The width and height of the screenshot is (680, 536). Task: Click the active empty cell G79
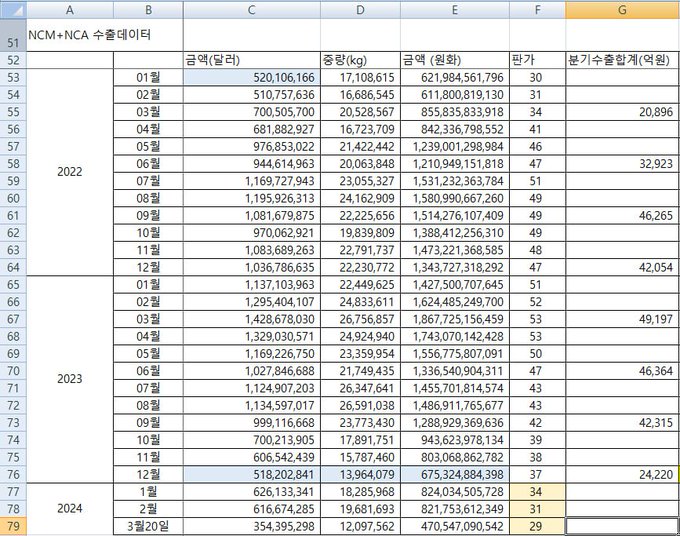(x=622, y=526)
